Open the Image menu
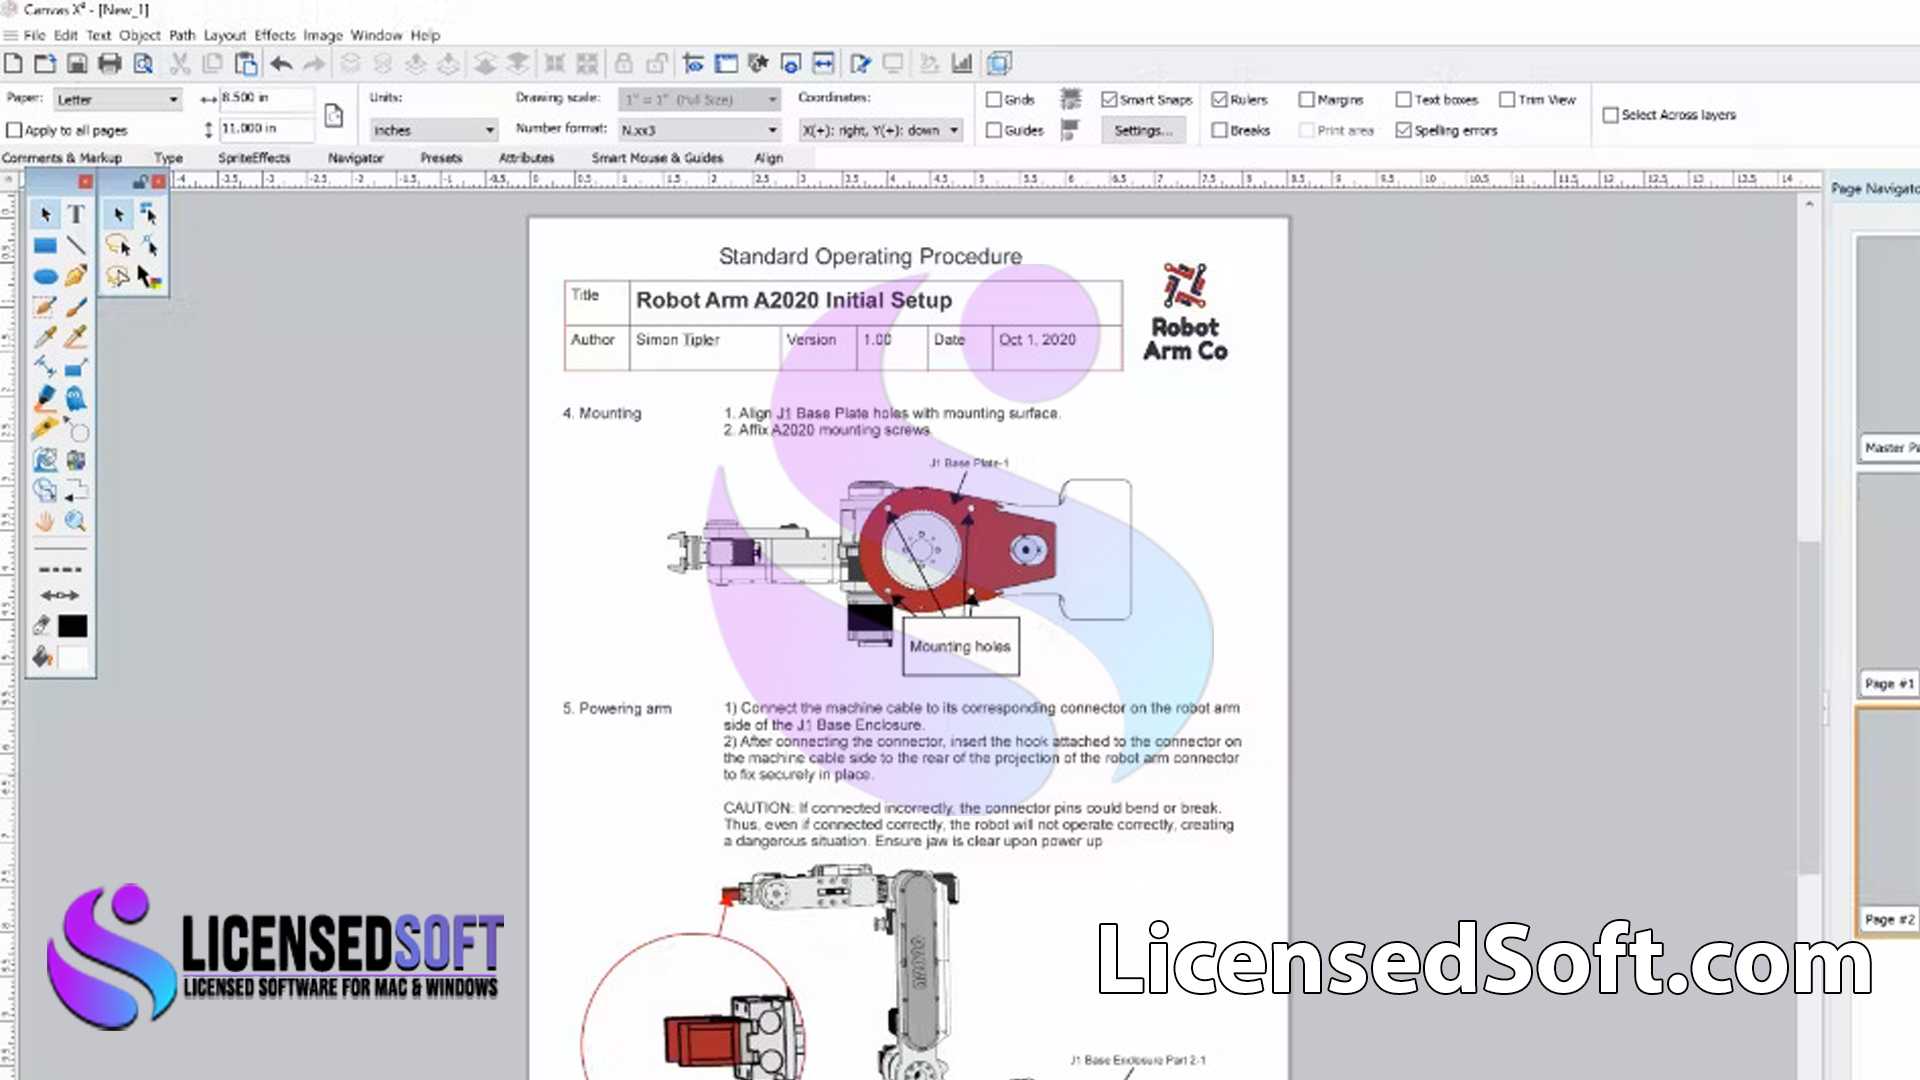 [323, 35]
